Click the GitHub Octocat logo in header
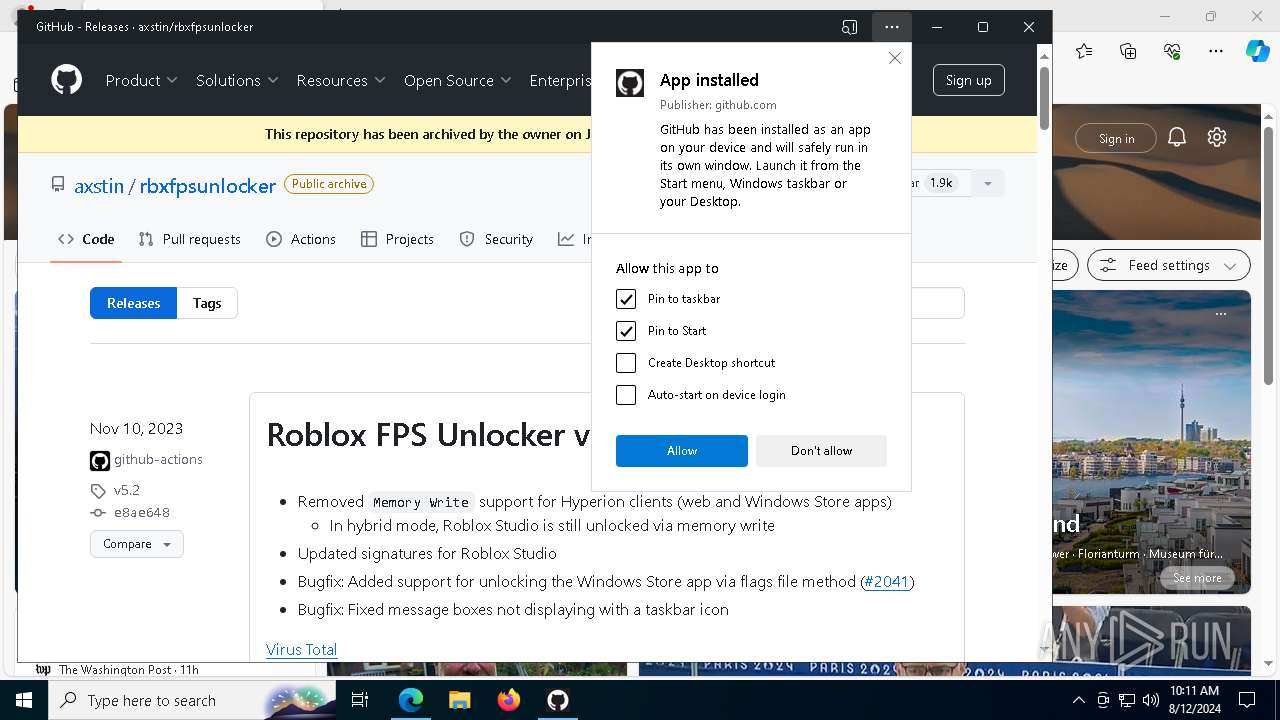Screen dimensions: 1280x720 67,80
